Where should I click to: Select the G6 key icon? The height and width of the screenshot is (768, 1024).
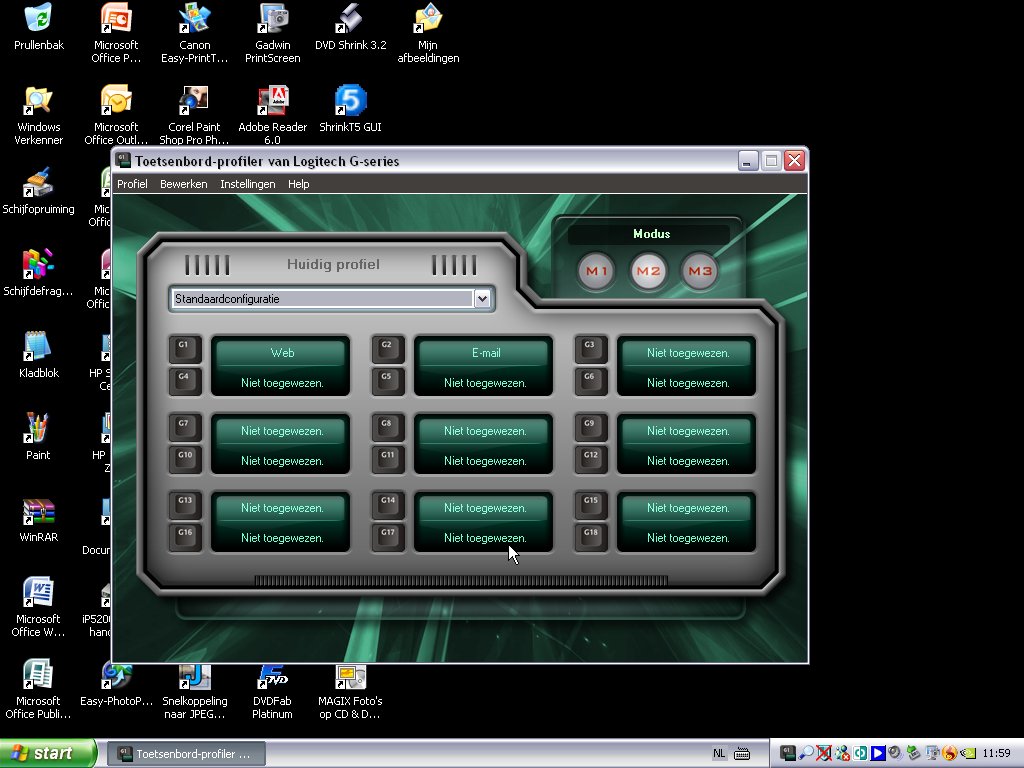pos(590,381)
